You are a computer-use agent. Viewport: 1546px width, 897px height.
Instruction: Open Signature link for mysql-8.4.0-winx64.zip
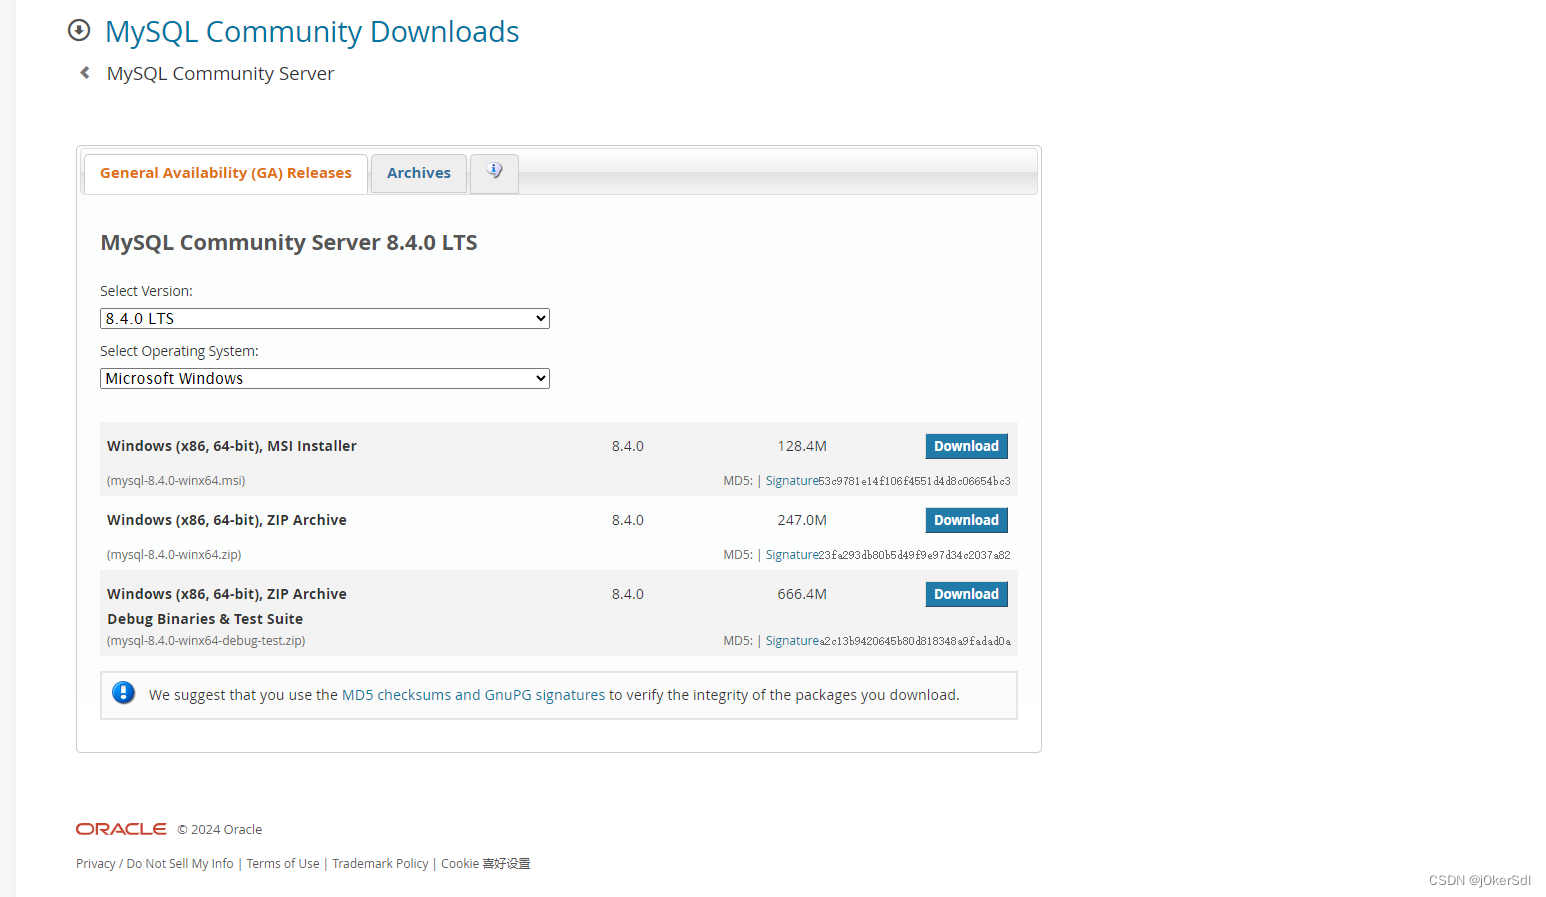792,555
